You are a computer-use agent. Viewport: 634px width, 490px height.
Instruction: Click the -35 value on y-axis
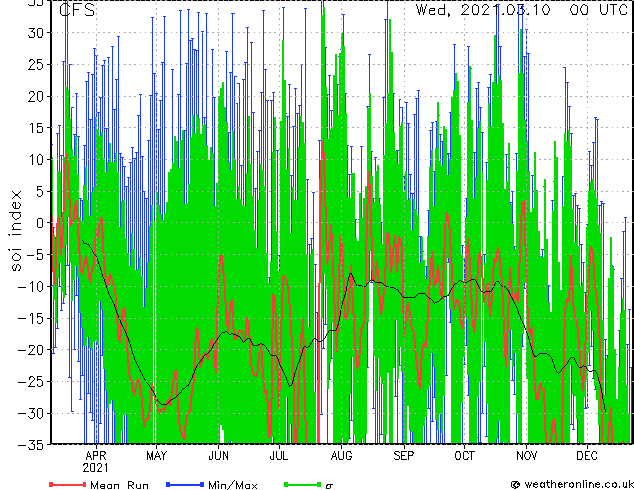(x=31, y=445)
